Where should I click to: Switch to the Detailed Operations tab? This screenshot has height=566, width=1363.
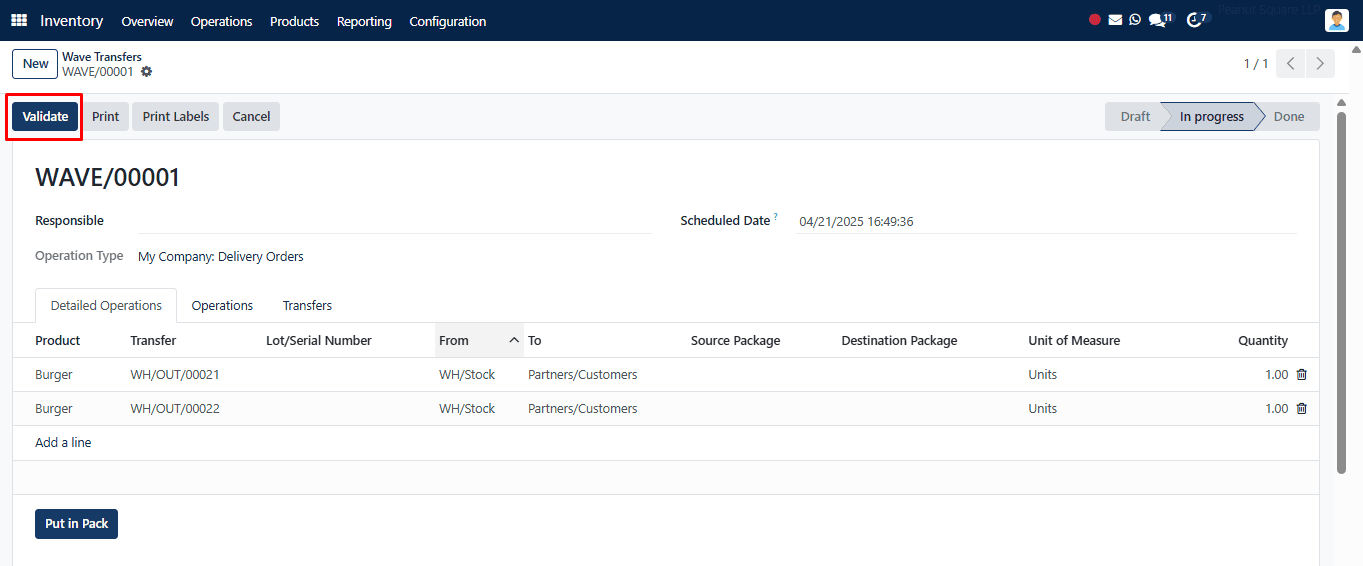106,306
